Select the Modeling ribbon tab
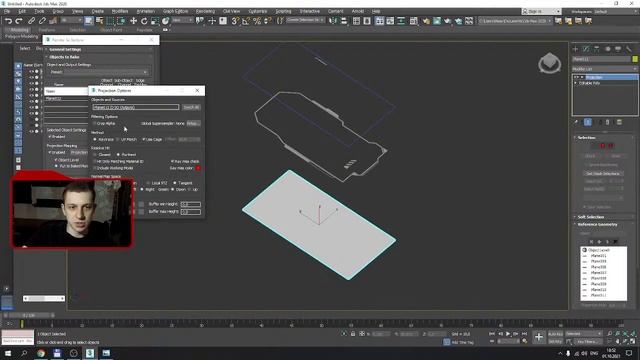The image size is (640, 360). 19,30
